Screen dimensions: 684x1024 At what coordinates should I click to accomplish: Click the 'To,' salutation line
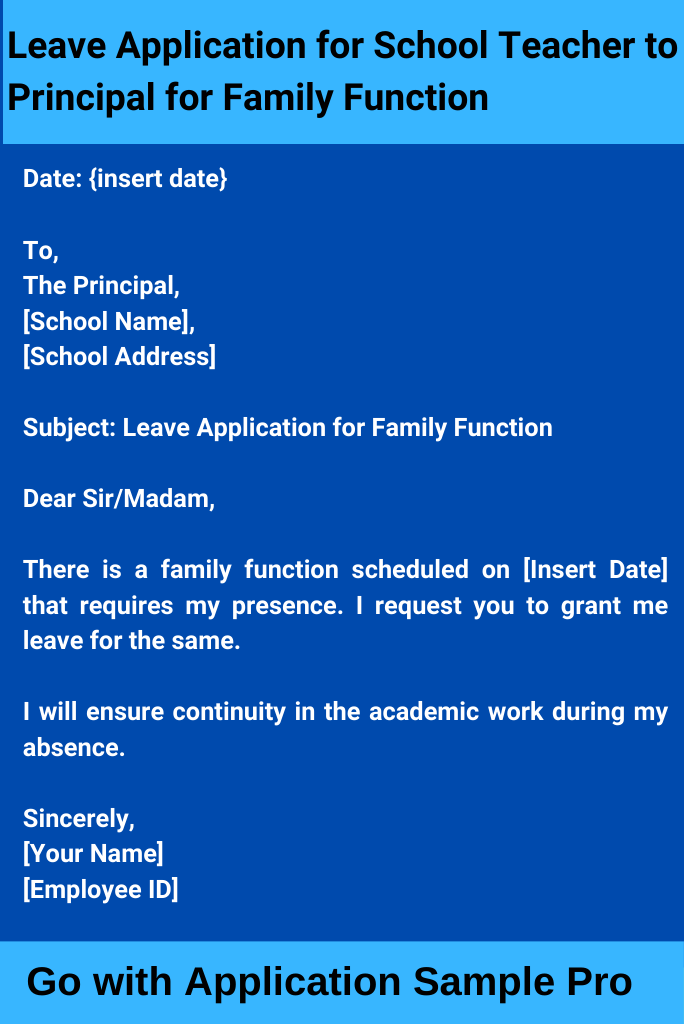coord(41,251)
